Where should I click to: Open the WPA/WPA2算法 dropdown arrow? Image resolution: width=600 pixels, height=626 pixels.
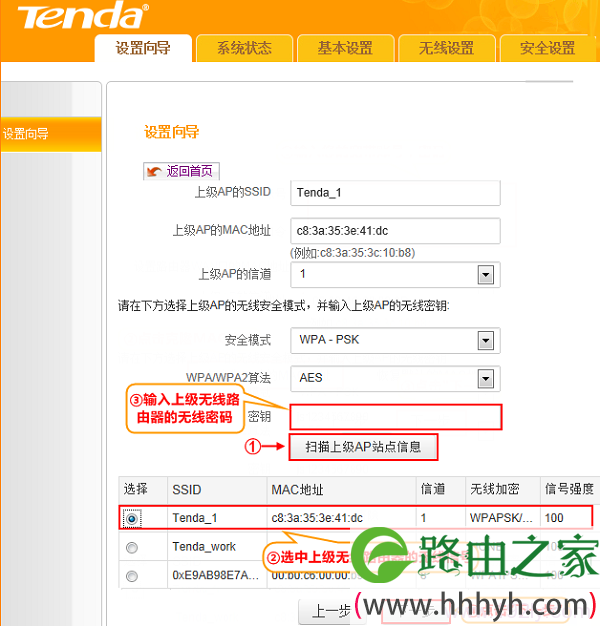click(x=485, y=378)
